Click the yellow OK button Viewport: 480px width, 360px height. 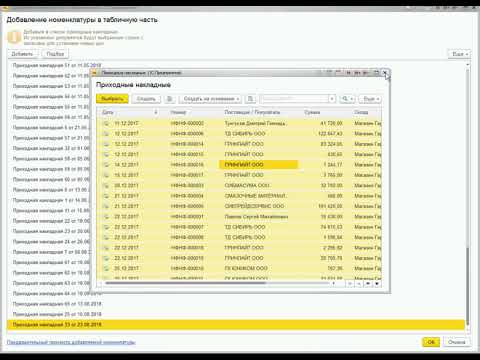[x=431, y=342]
